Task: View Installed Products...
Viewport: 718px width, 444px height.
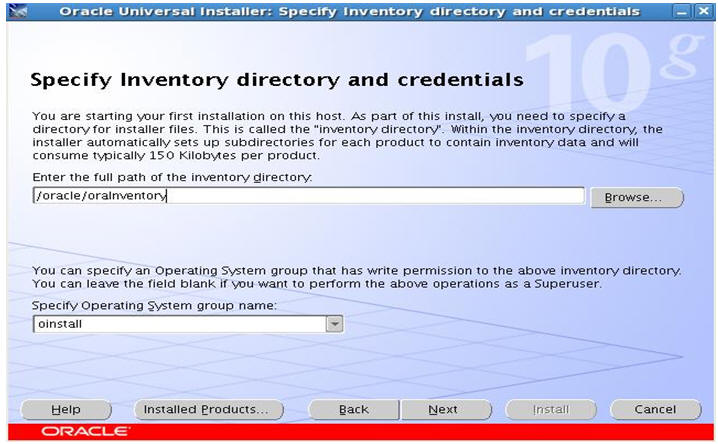Action: click(x=208, y=410)
